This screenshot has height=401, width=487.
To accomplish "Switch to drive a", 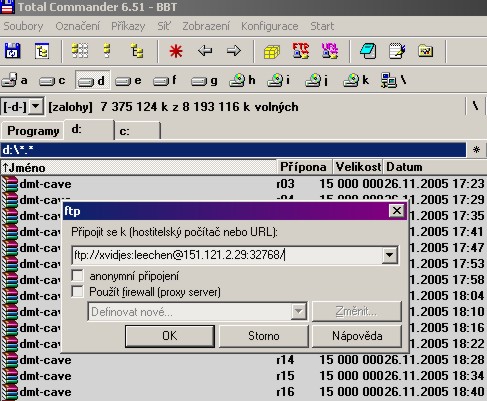I will click(14, 80).
